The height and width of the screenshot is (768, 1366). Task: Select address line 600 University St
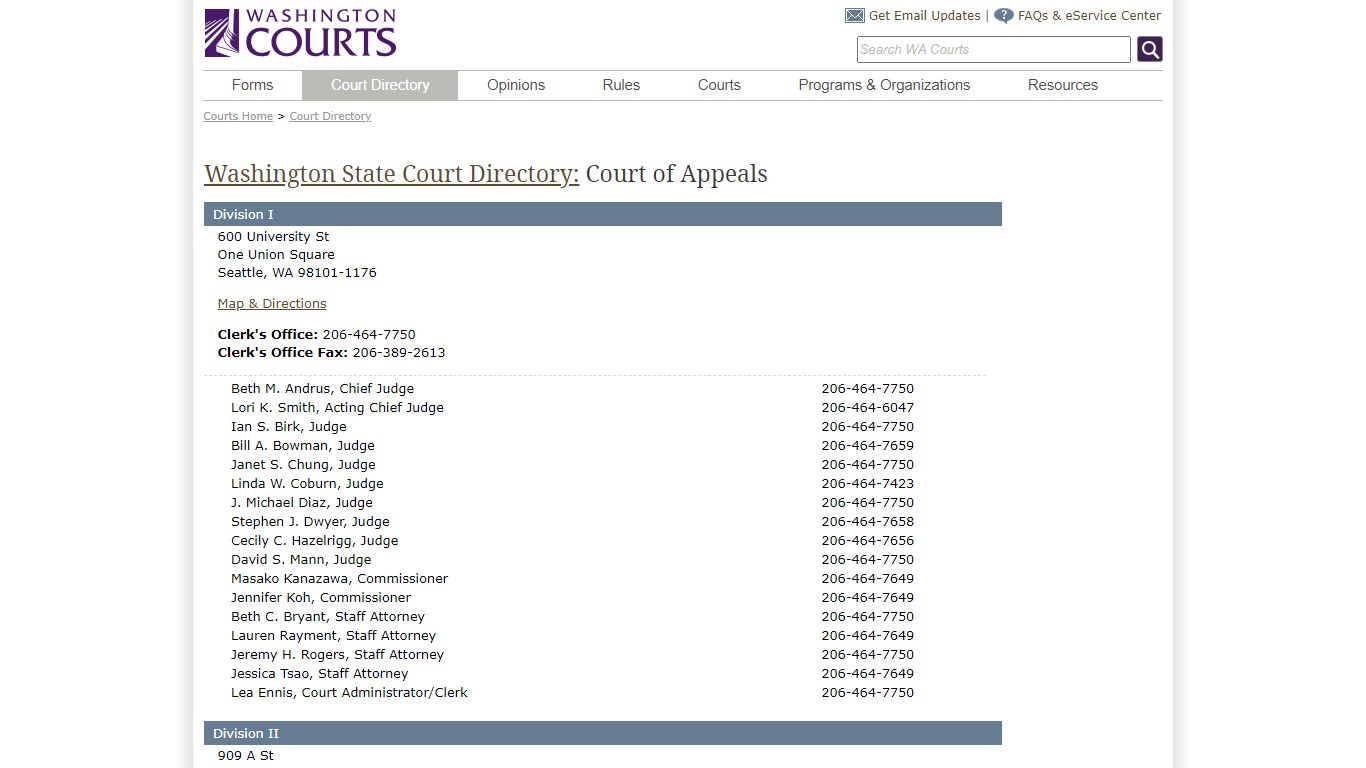274,237
